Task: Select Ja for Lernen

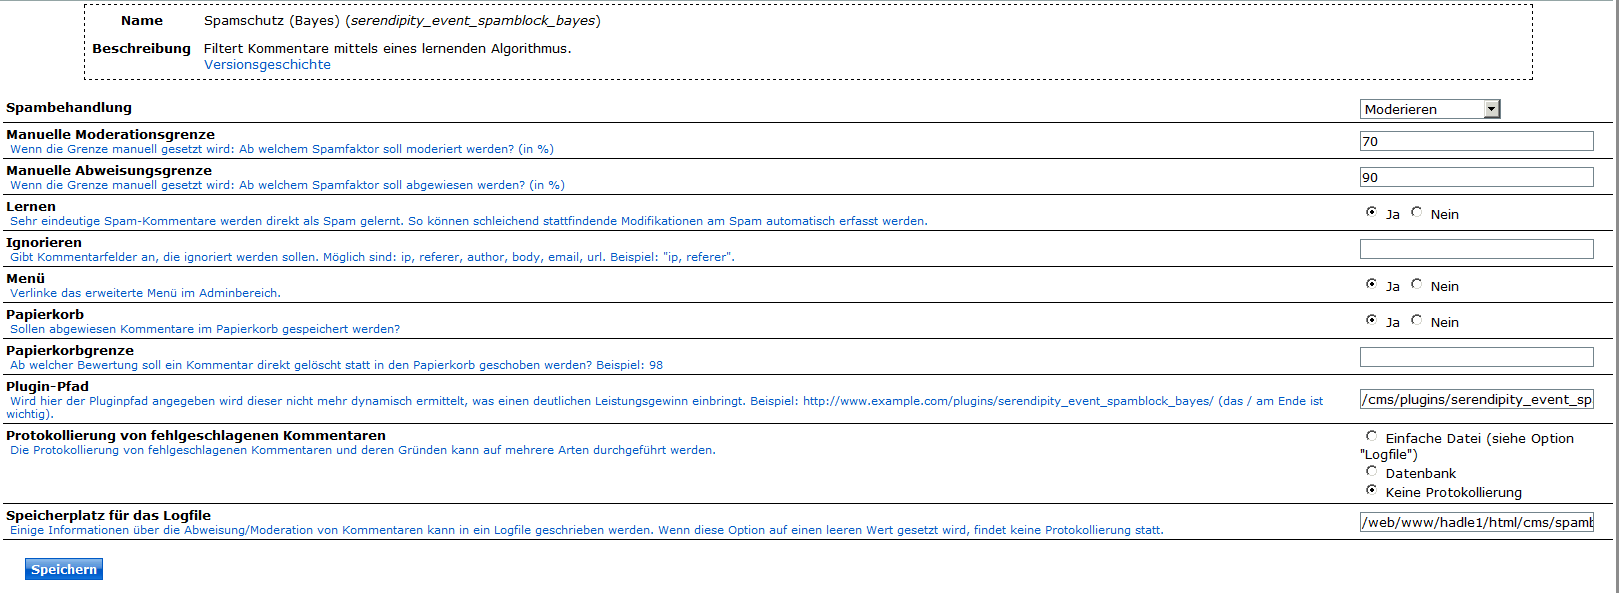Action: click(x=1371, y=212)
